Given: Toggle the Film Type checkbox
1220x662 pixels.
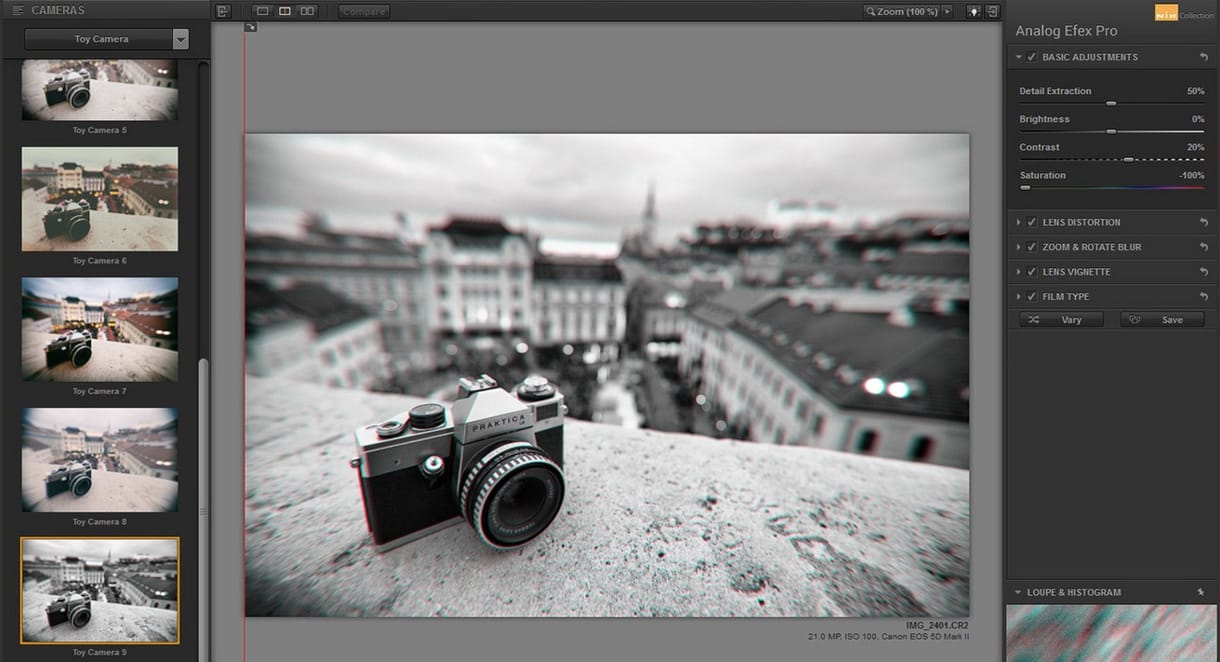Looking at the screenshot, I should click(1032, 297).
